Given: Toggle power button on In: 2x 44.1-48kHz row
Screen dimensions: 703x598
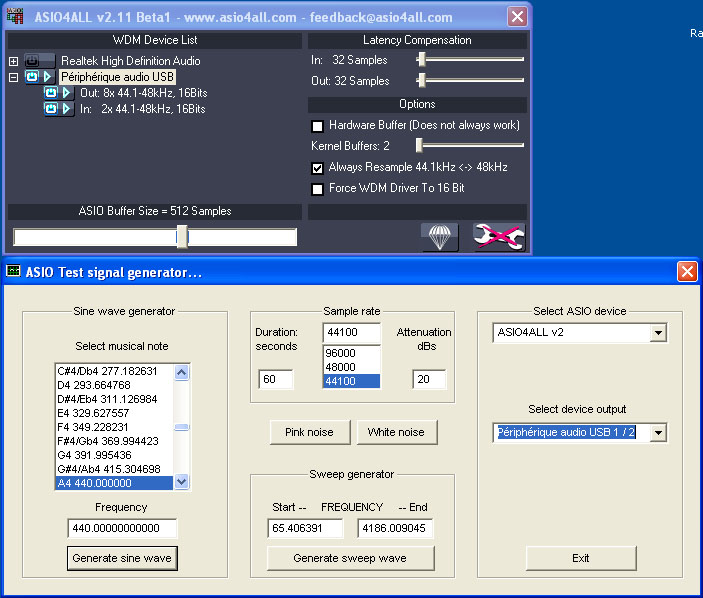Looking at the screenshot, I should point(52,108).
